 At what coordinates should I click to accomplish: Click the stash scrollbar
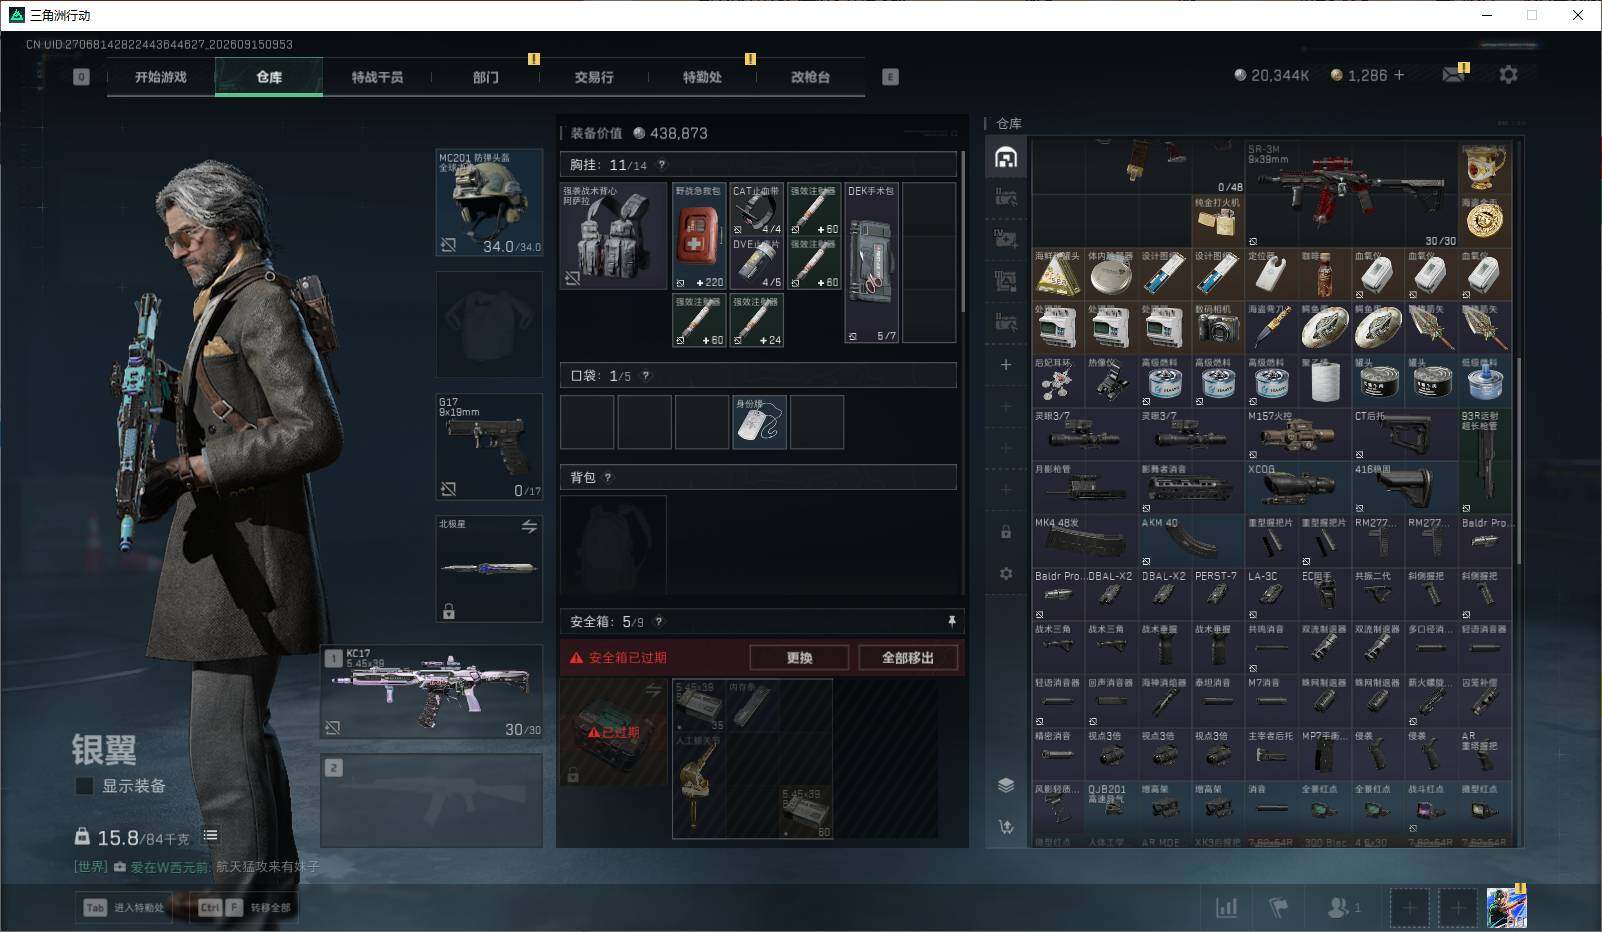pos(1517,460)
